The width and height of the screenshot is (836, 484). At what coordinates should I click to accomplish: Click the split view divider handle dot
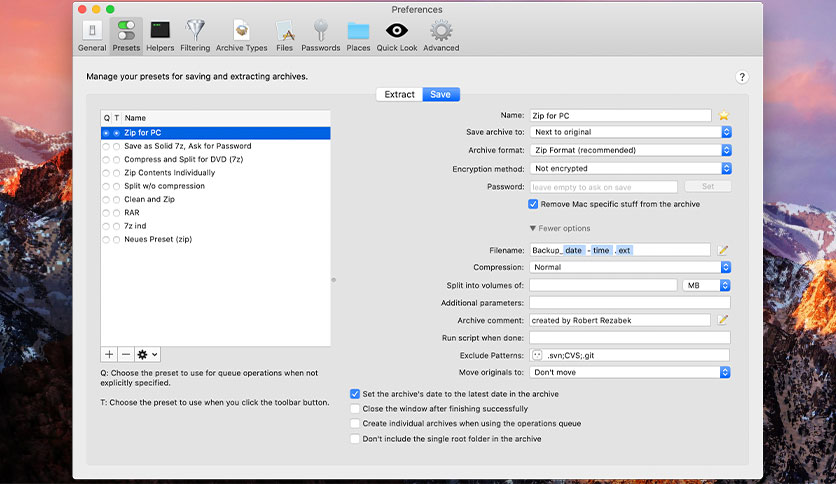coord(334,280)
